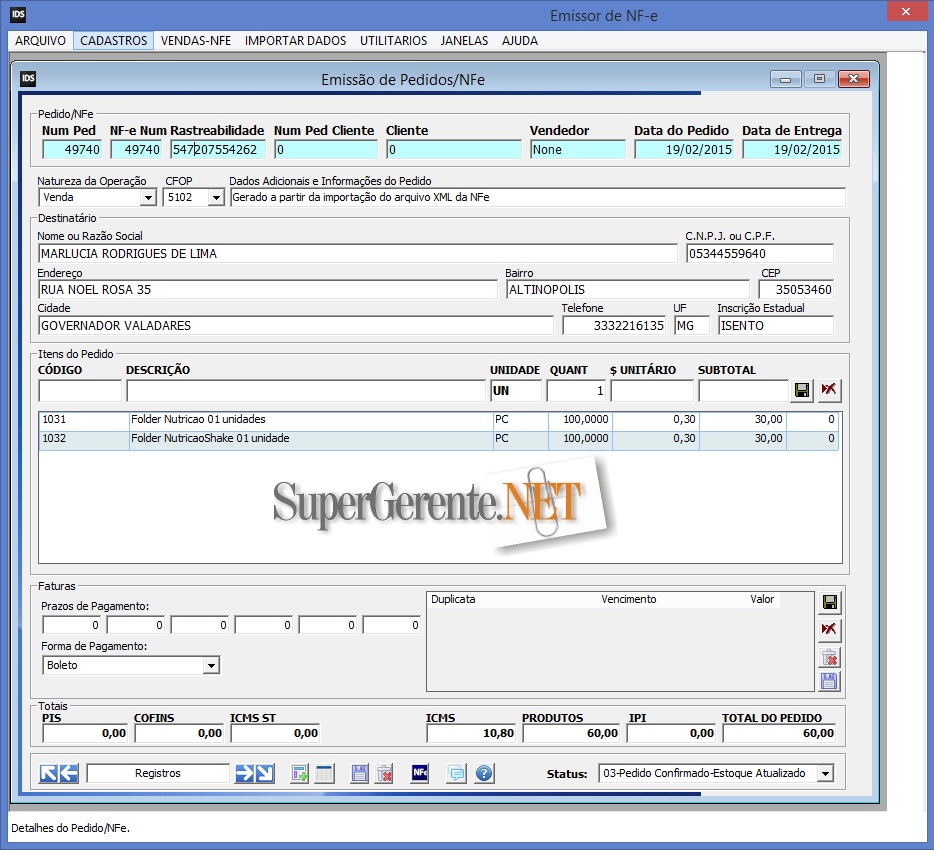Screen dimensions: 934x854
Task: Open the comment balloon icon
Action: pos(456,774)
